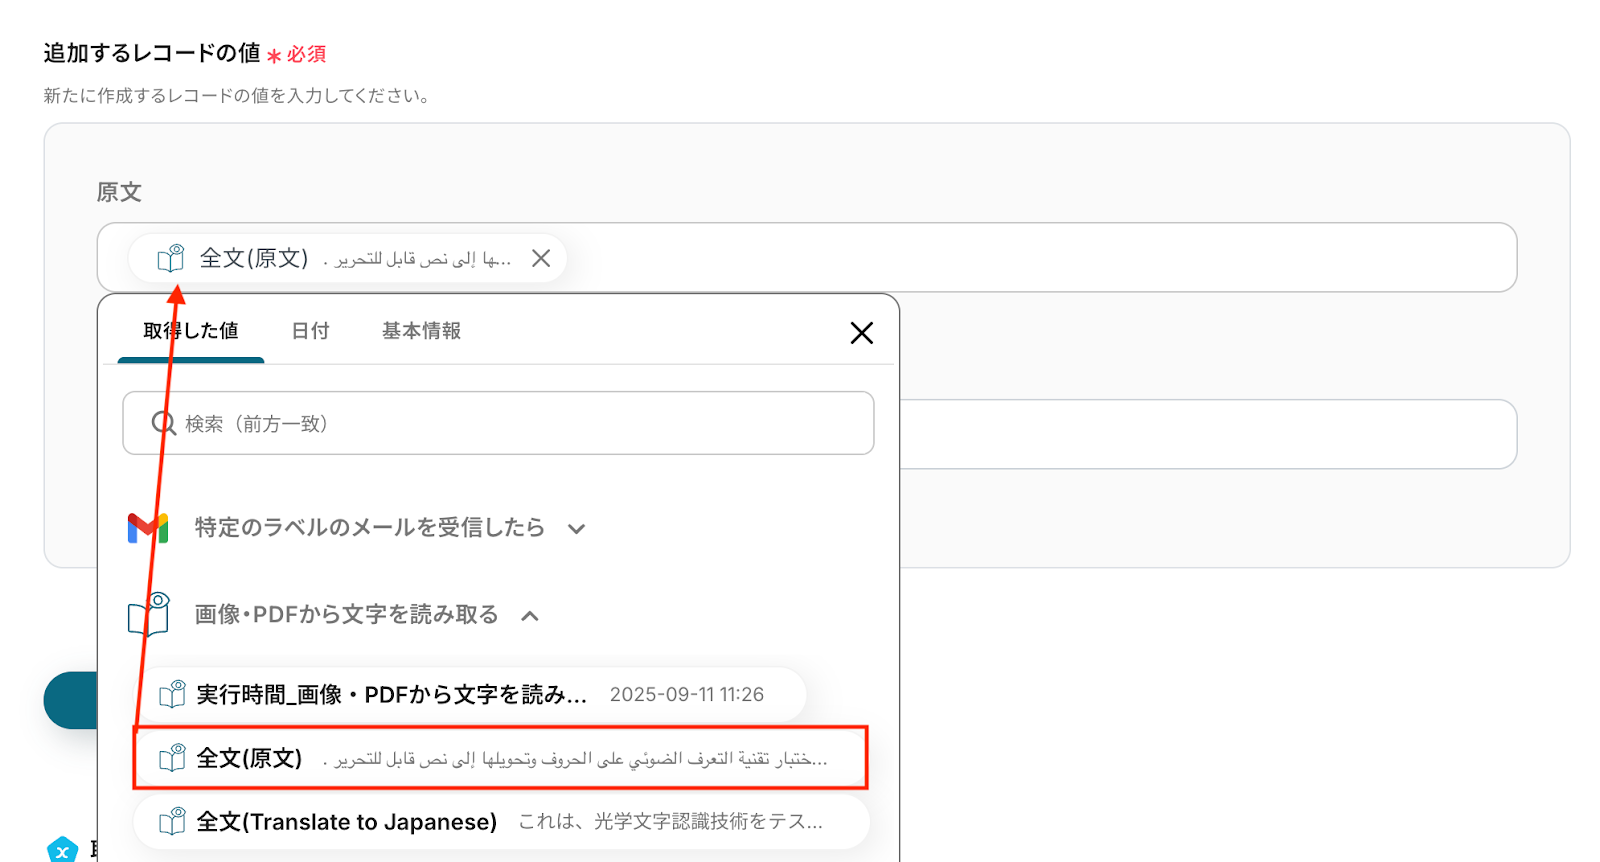Click the OCR icon in the 全文(原文) chip
The height and width of the screenshot is (862, 1600).
point(171,258)
